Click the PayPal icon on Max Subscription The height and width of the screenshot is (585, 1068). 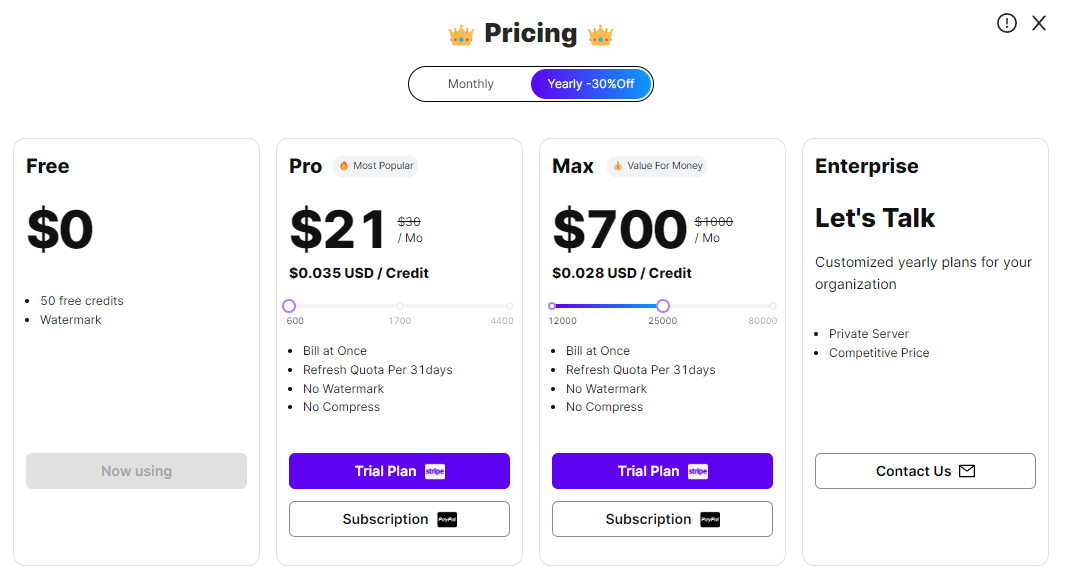coord(710,520)
